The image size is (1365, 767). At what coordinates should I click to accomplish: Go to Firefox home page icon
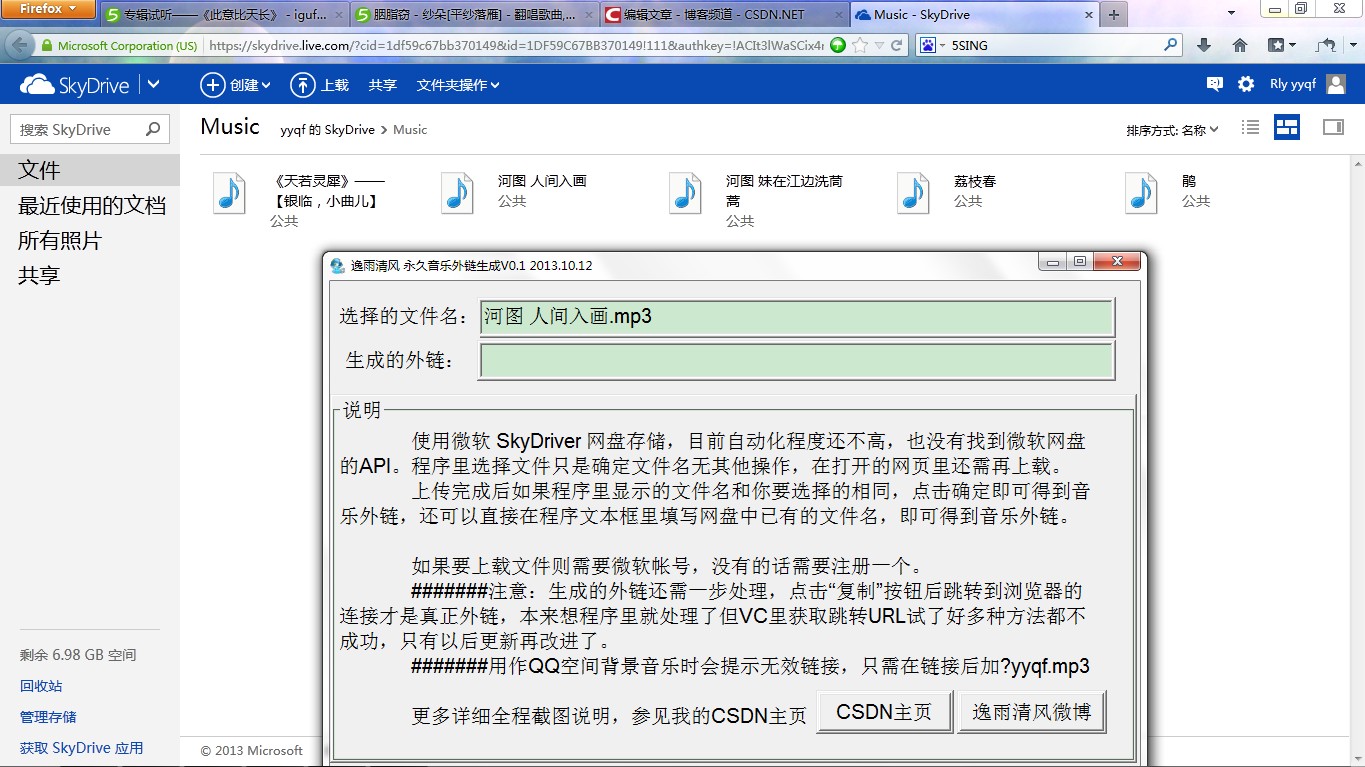(x=1240, y=46)
